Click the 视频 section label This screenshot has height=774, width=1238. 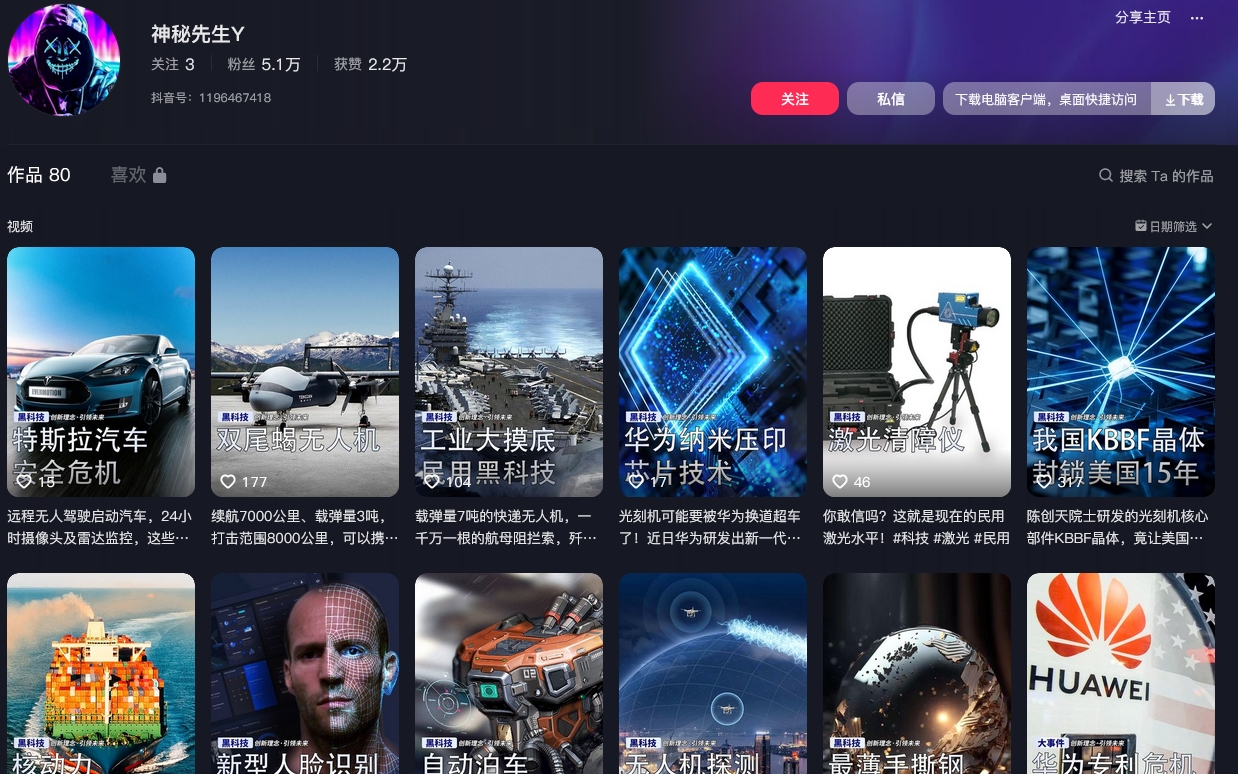(x=20, y=226)
